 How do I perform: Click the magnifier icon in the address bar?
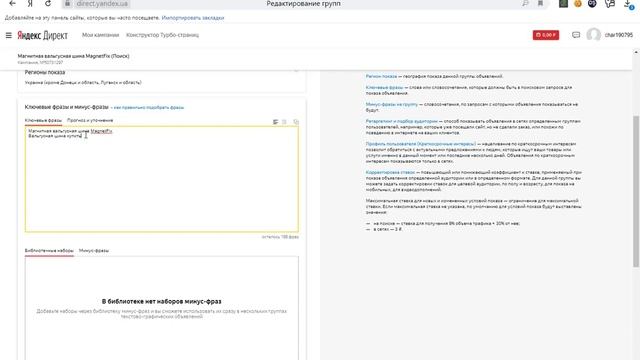click(525, 3)
